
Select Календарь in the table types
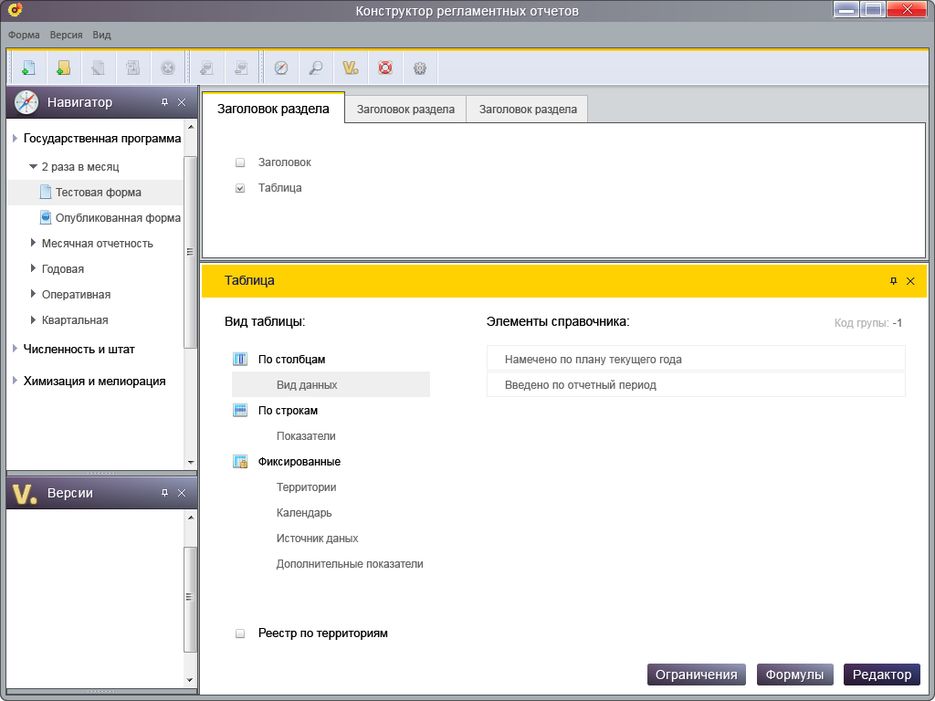304,513
